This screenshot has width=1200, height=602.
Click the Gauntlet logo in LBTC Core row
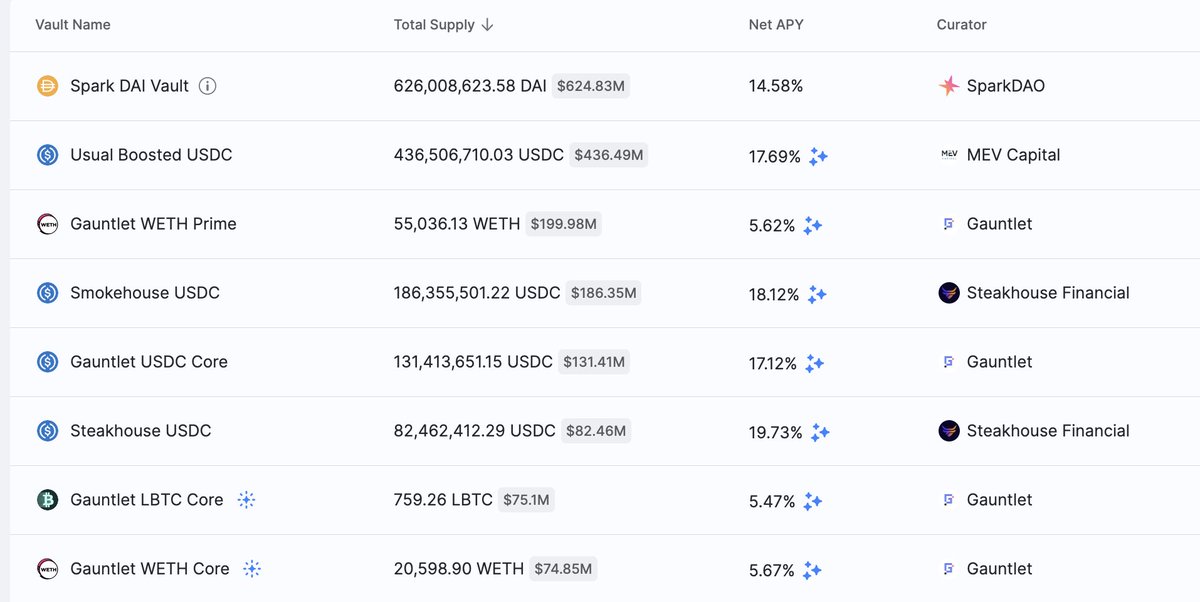(949, 500)
